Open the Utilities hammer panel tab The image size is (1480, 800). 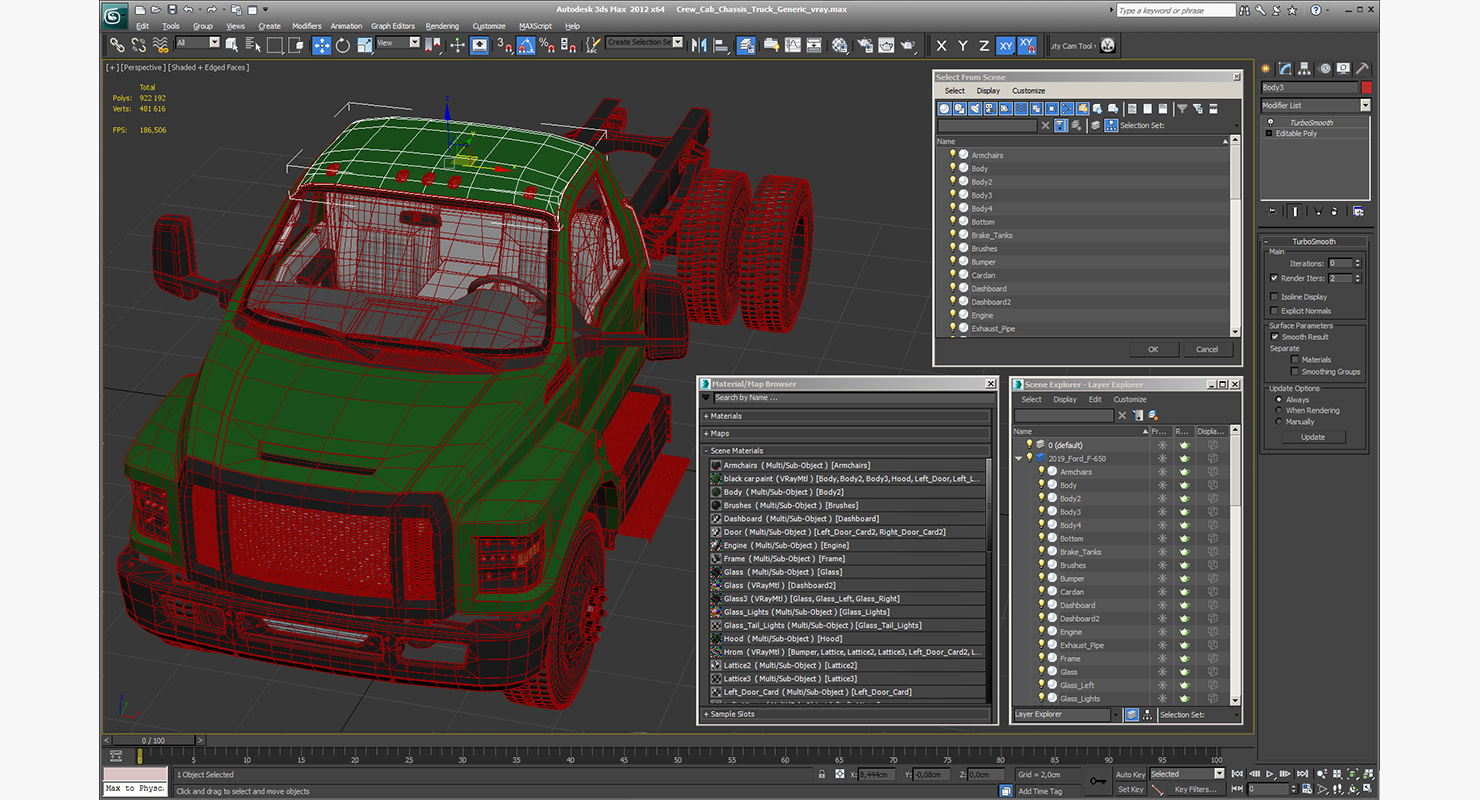[x=1362, y=69]
